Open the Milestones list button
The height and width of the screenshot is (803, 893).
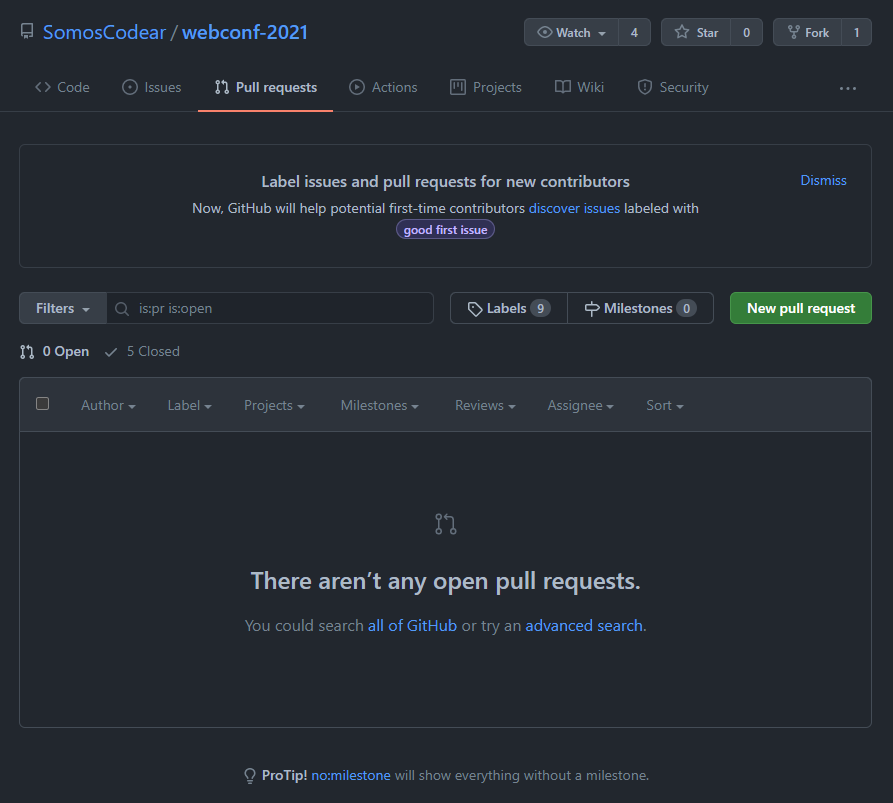click(640, 308)
